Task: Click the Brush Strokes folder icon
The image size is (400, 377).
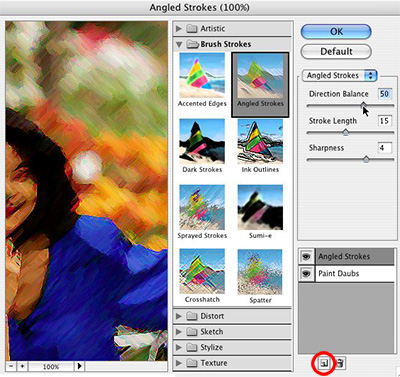Action: click(x=192, y=44)
